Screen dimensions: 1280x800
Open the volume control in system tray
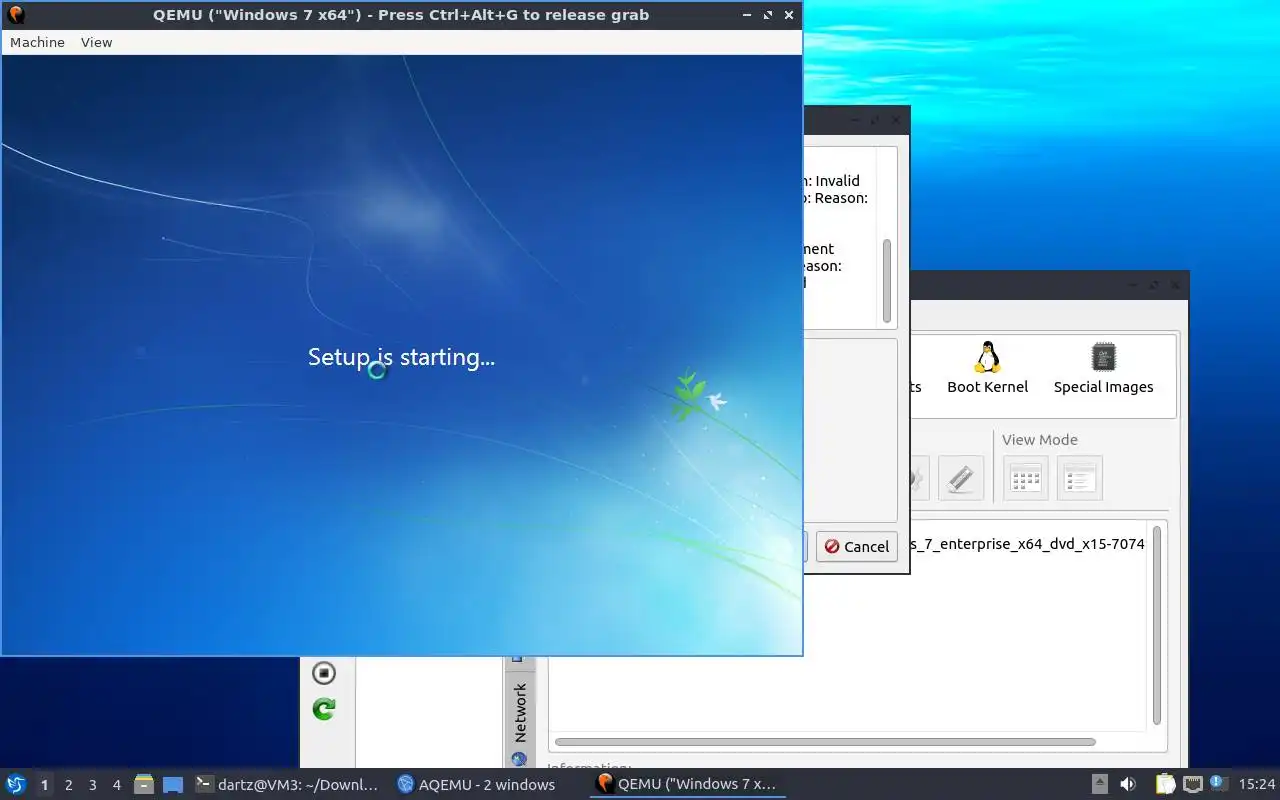pos(1127,785)
